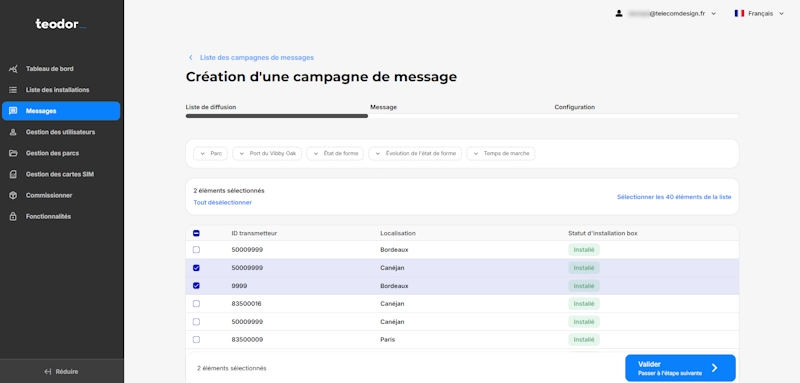Go to Tableau de bord

(61, 69)
